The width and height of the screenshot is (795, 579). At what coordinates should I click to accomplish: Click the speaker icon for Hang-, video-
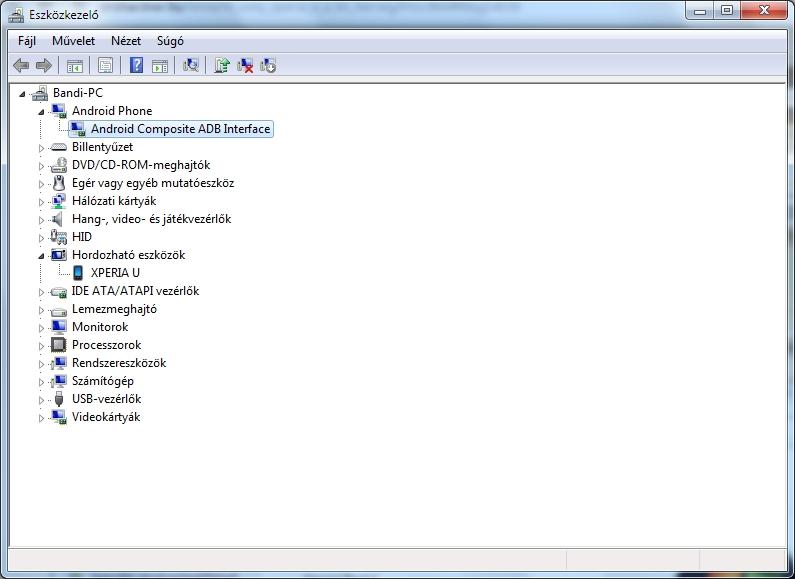coord(58,219)
